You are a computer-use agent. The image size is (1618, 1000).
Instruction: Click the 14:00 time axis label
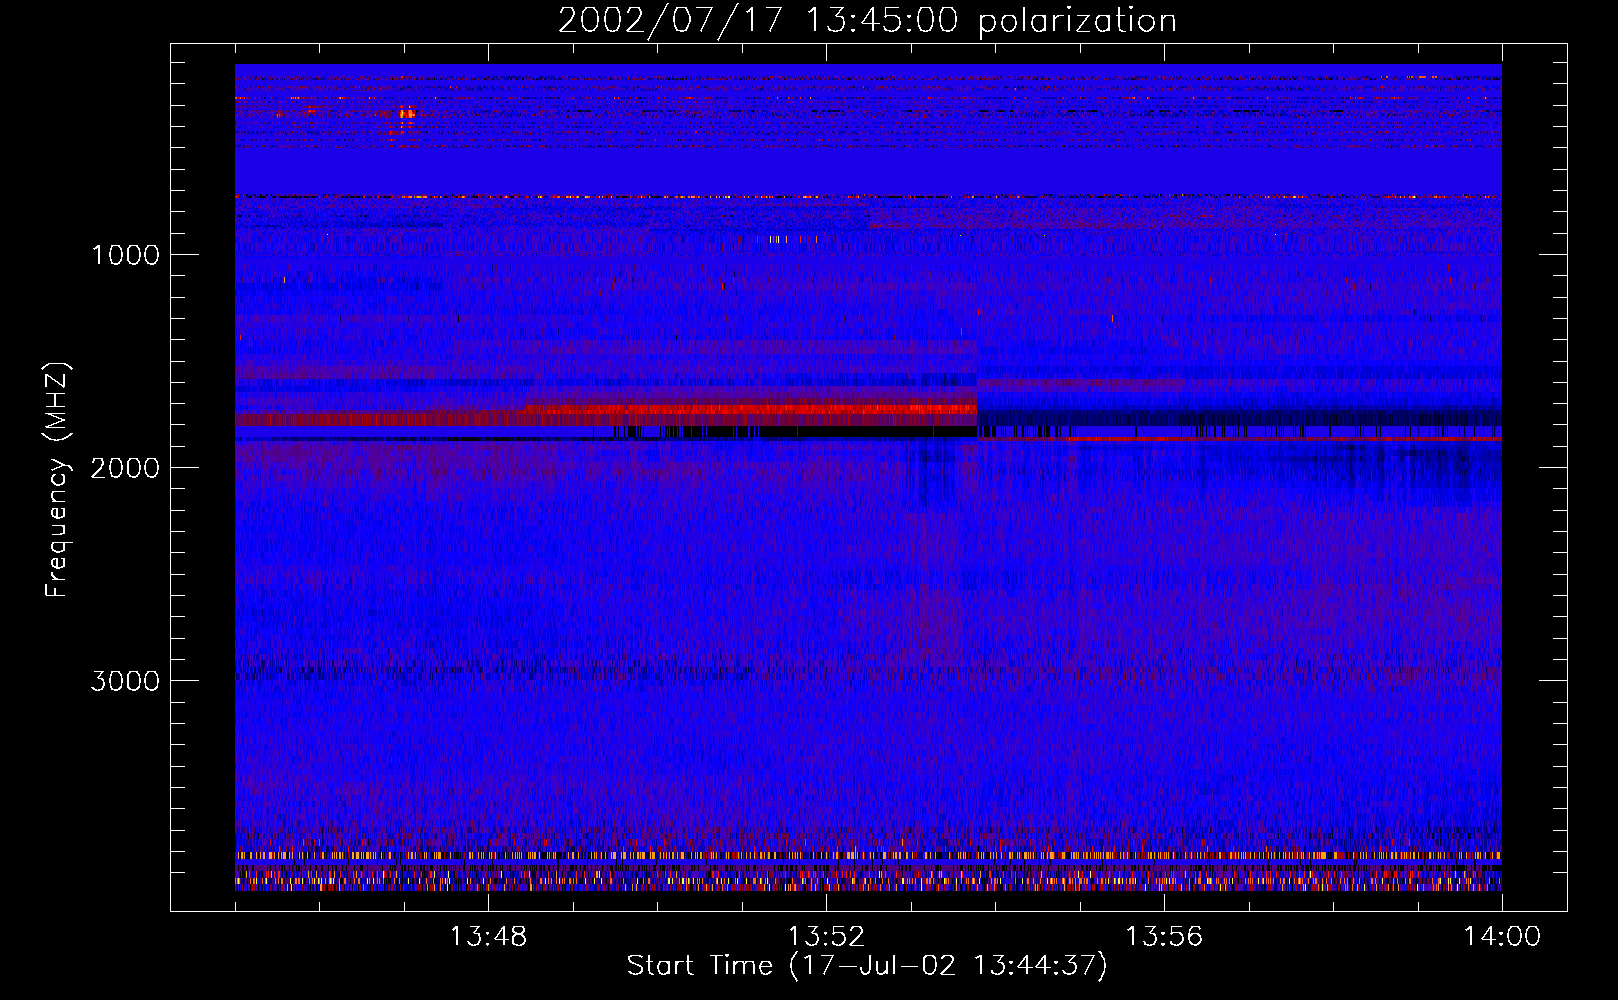coord(1502,937)
